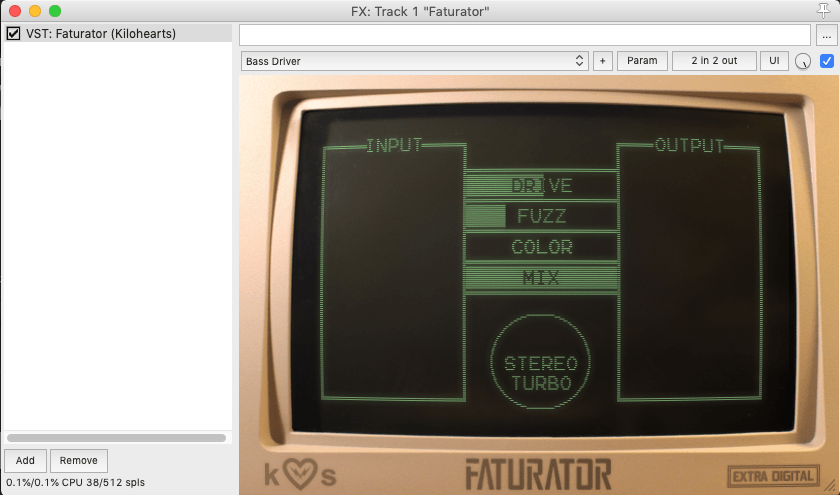This screenshot has height=495, width=840.
Task: Click the Remove FX button
Action: pyautogui.click(x=79, y=461)
